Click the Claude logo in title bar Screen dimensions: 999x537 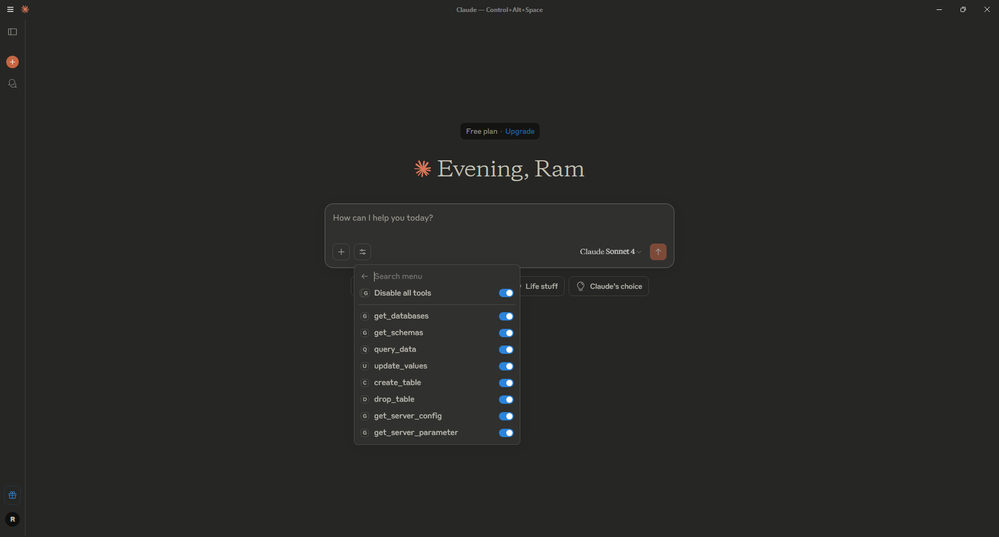[x=25, y=10]
